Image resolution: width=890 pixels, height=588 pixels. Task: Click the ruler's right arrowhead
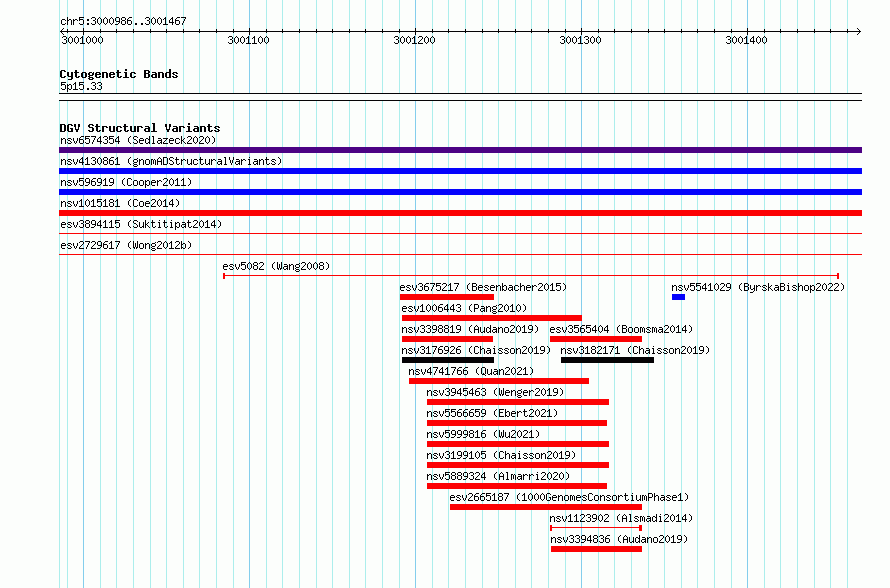point(859,31)
